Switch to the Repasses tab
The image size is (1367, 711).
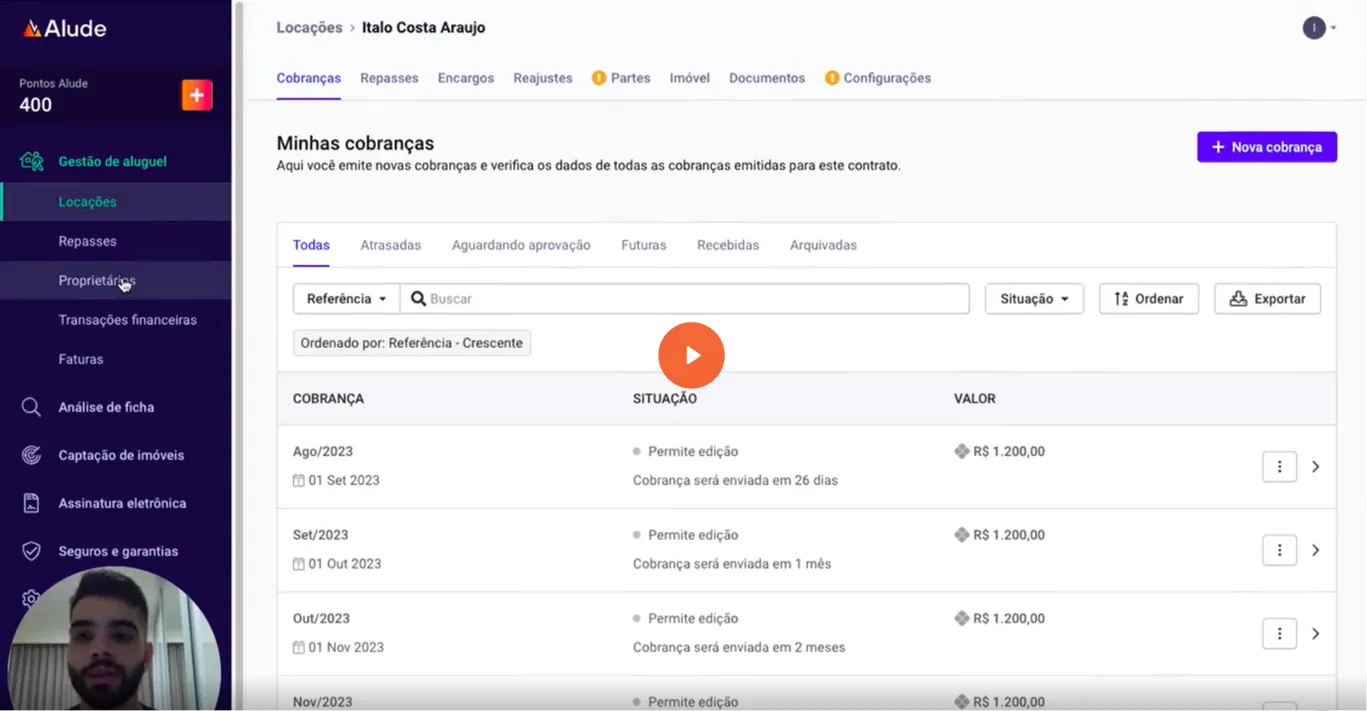pos(389,78)
